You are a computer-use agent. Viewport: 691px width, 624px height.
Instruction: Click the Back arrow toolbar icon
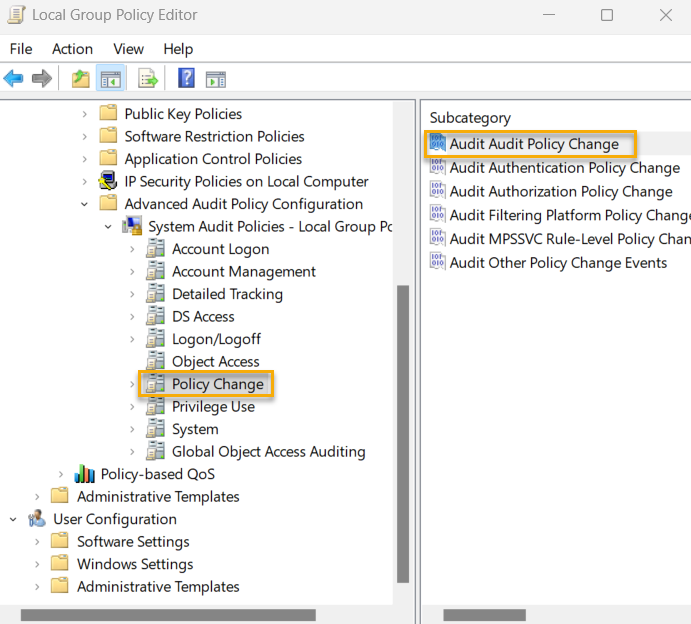(x=14, y=79)
